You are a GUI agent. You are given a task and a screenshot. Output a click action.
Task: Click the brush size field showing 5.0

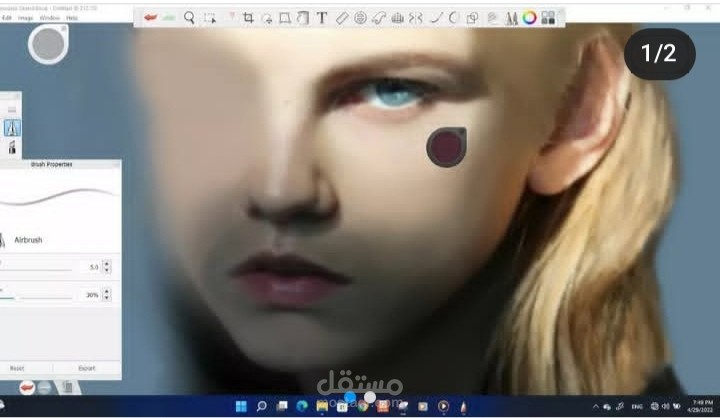[x=90, y=267]
